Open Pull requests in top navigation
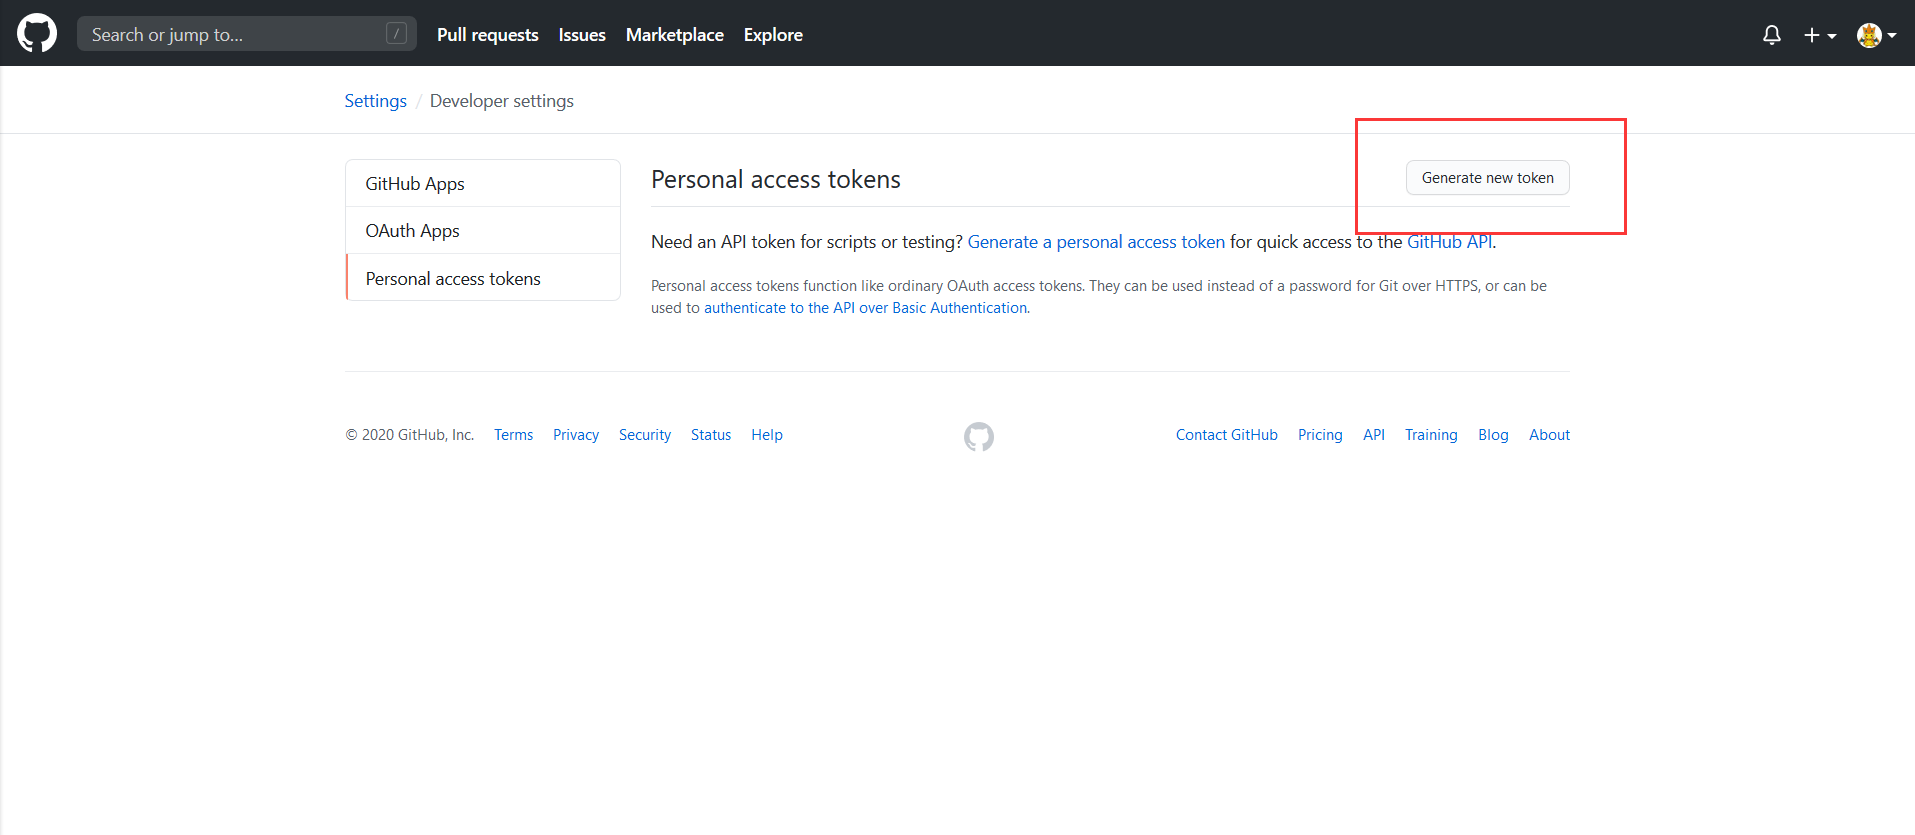The height and width of the screenshot is (835, 1915). (x=487, y=35)
